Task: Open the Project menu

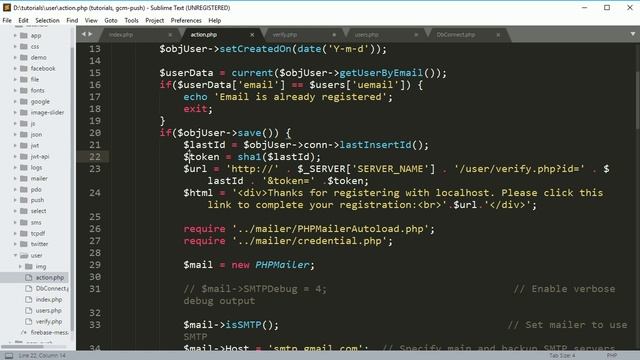Action: click(x=154, y=20)
